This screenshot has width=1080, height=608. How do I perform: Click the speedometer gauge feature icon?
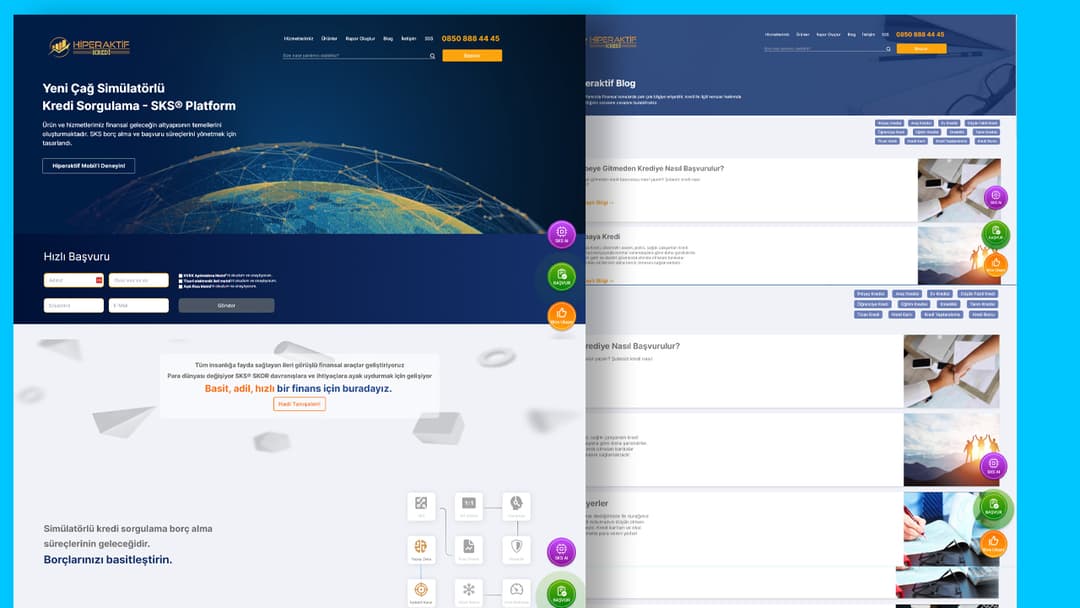pyautogui.click(x=517, y=591)
